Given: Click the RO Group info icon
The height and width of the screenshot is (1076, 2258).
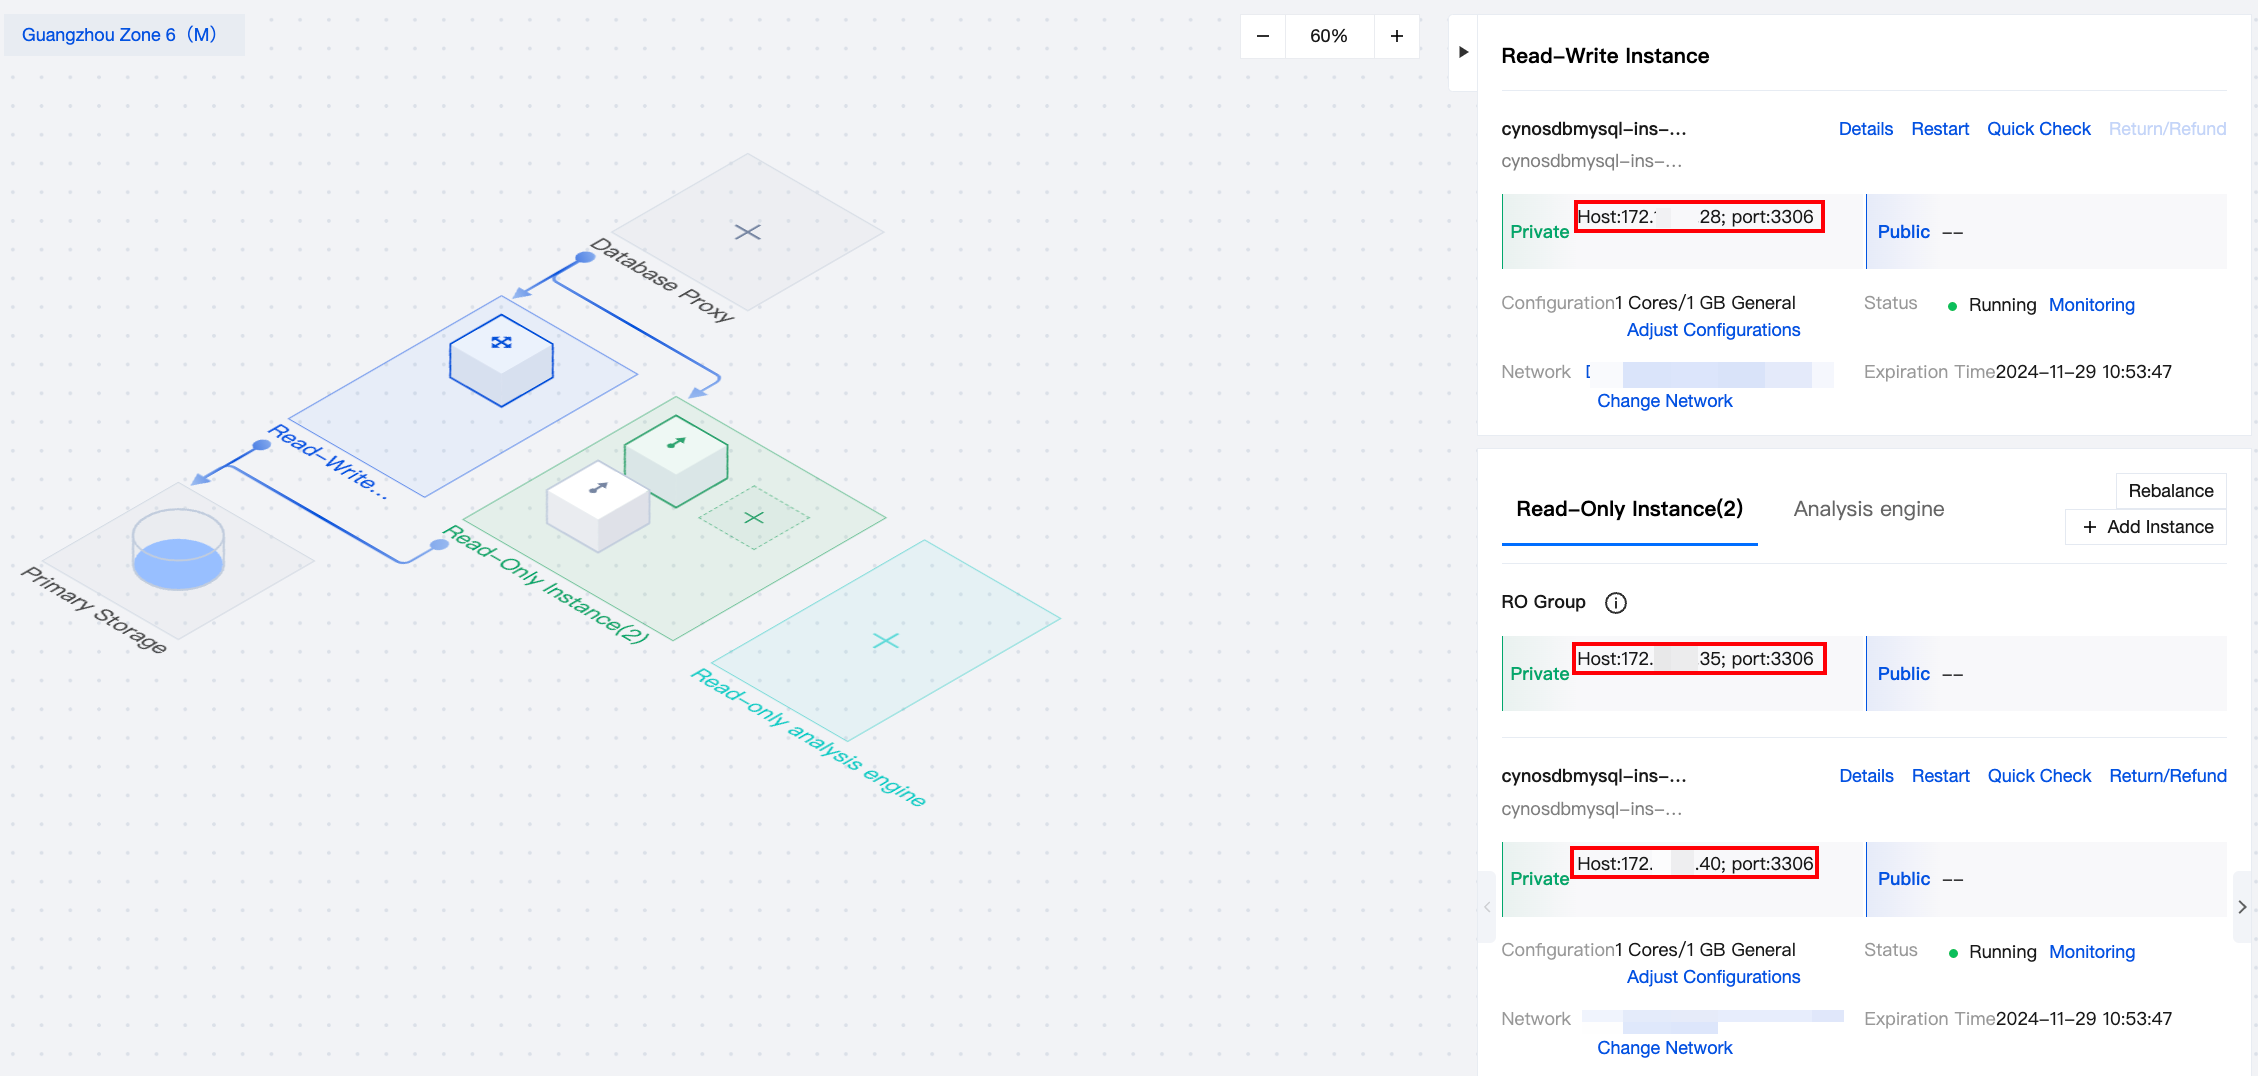Looking at the screenshot, I should point(1615,603).
